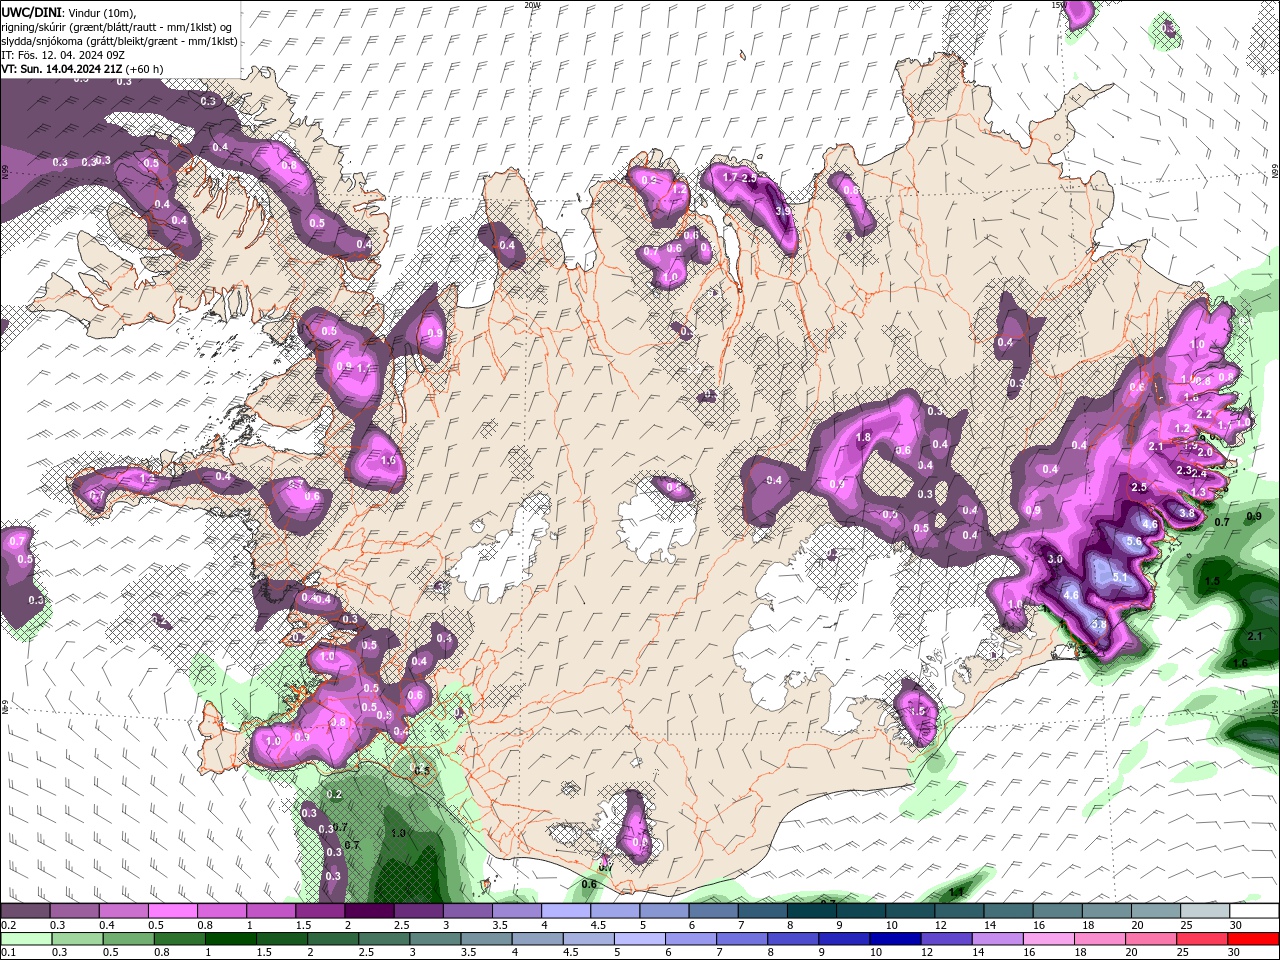Click the 'IT: Fös. 12. 04. 2024 09Z' line

(63, 55)
